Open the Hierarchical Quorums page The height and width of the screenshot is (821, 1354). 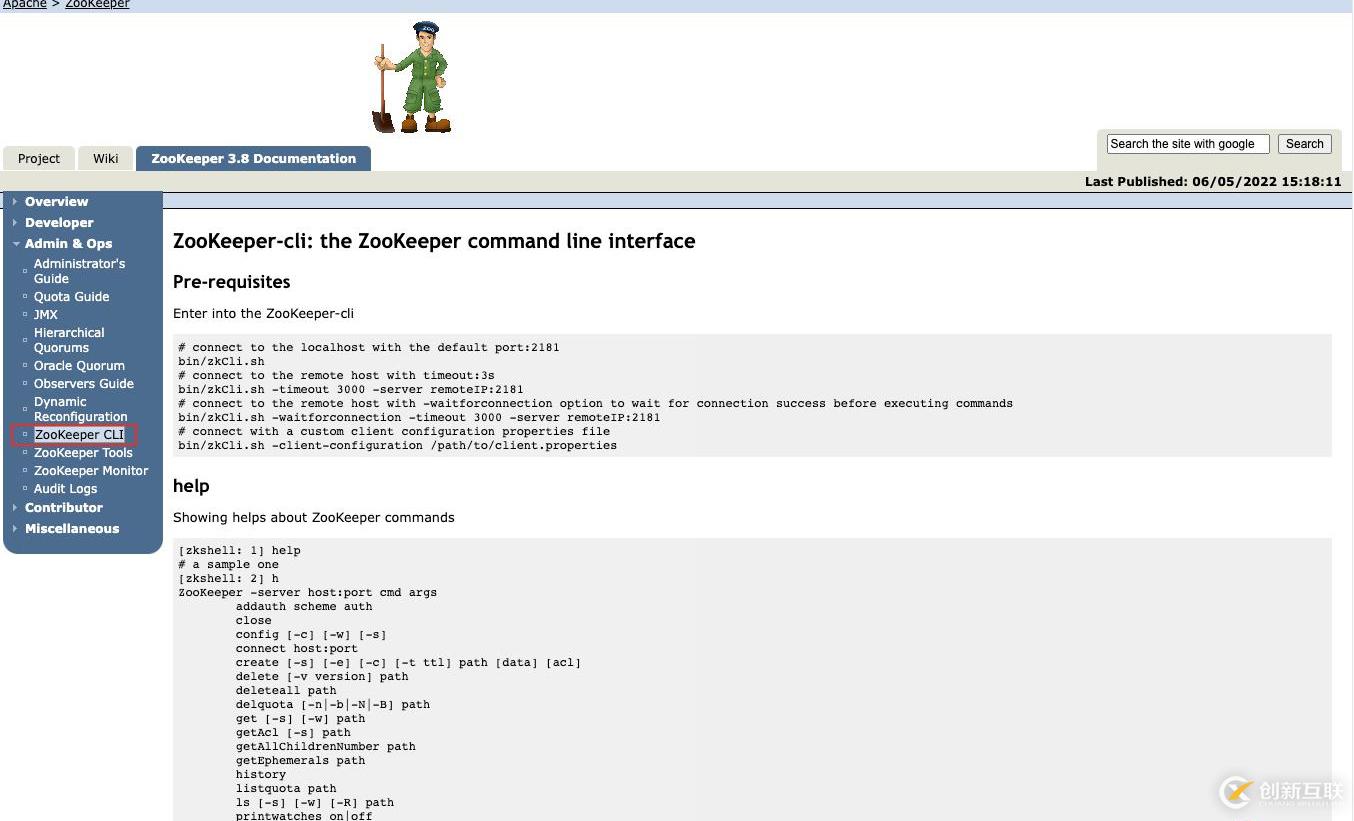[69, 340]
